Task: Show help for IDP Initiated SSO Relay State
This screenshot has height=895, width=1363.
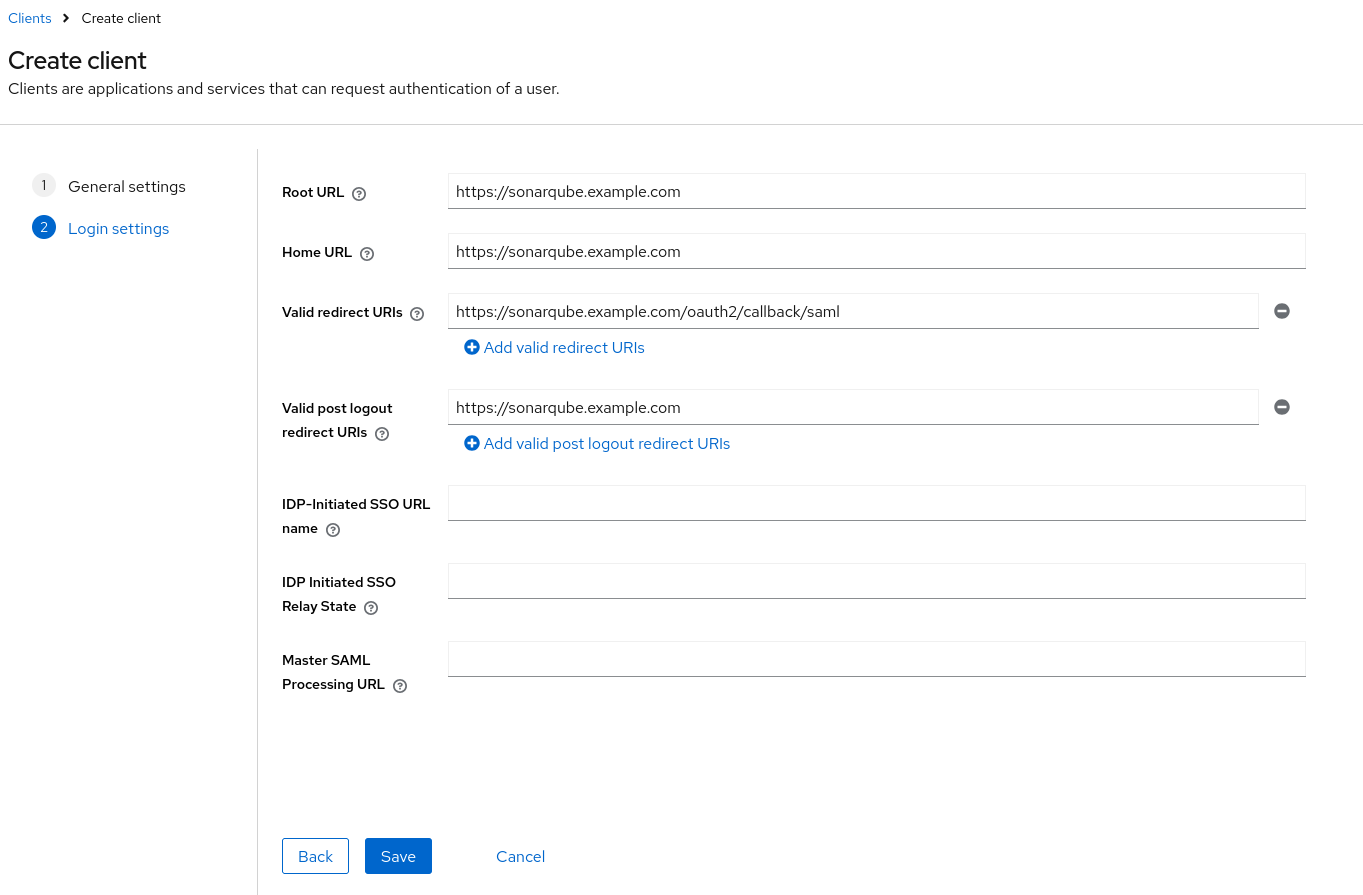Action: (370, 607)
